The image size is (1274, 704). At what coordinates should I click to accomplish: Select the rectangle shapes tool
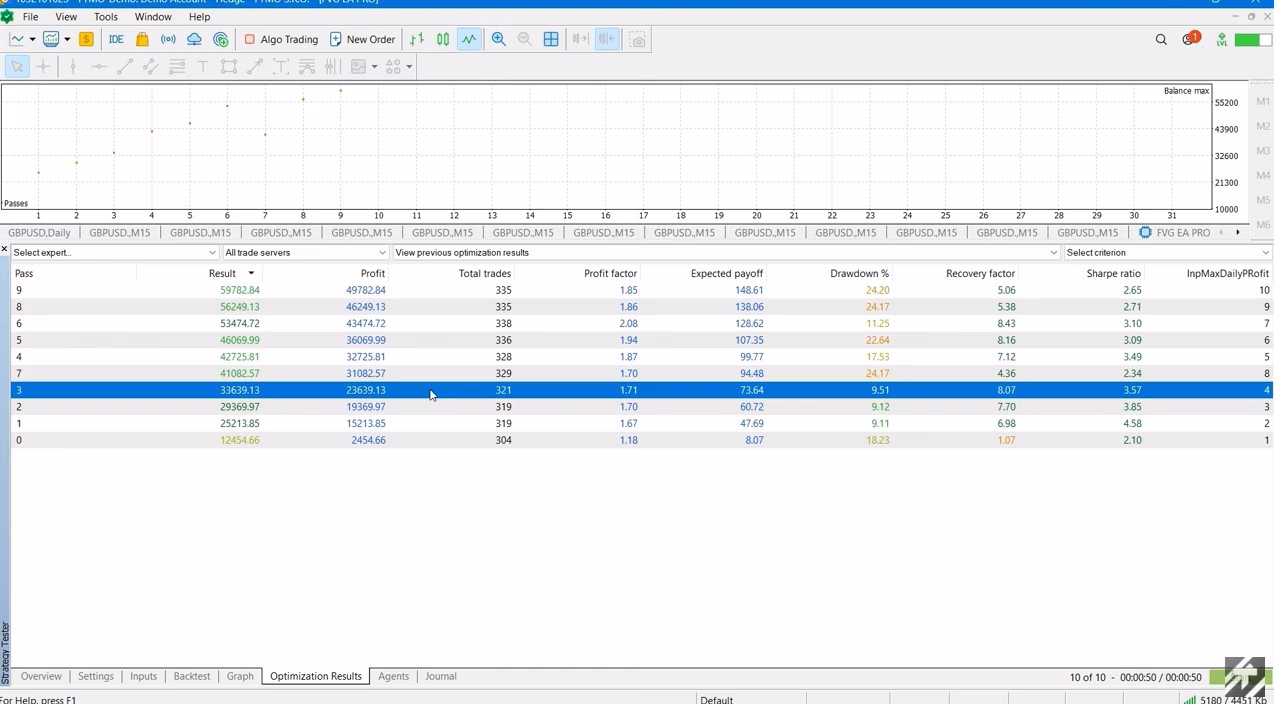click(x=229, y=66)
